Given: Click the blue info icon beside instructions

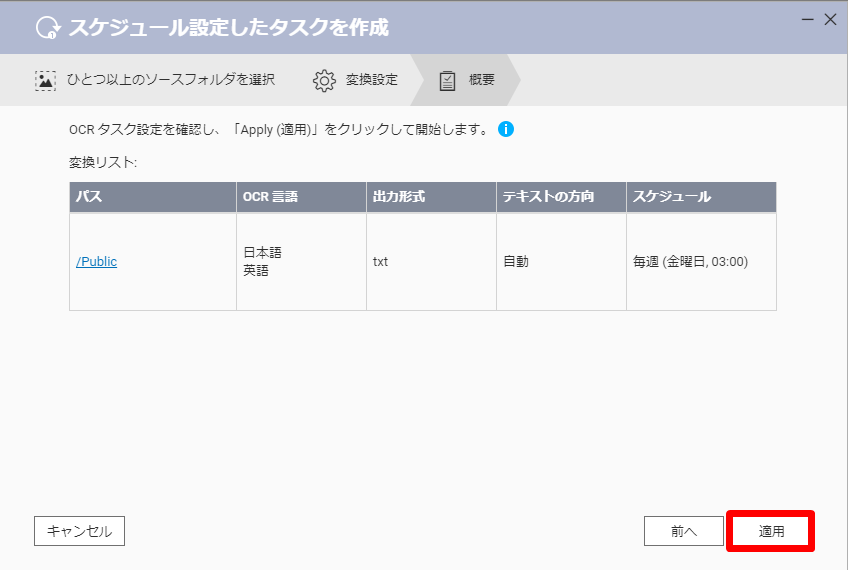Looking at the screenshot, I should [x=506, y=129].
